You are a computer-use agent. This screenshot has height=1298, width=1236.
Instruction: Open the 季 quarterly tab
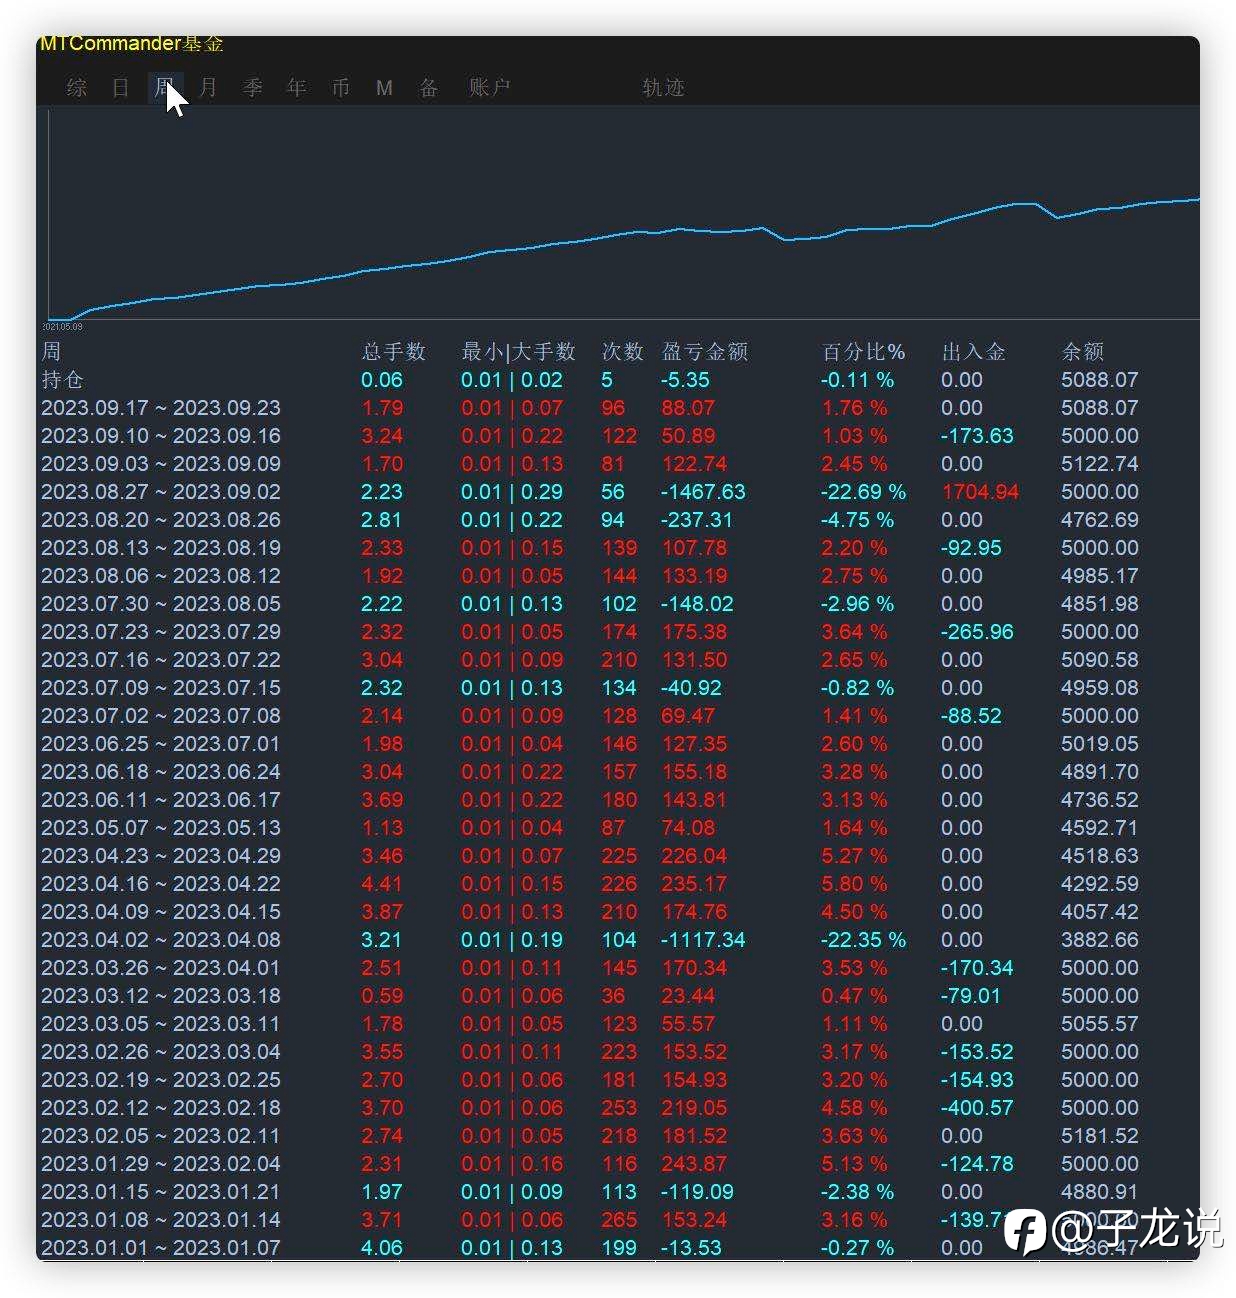pyautogui.click(x=252, y=88)
